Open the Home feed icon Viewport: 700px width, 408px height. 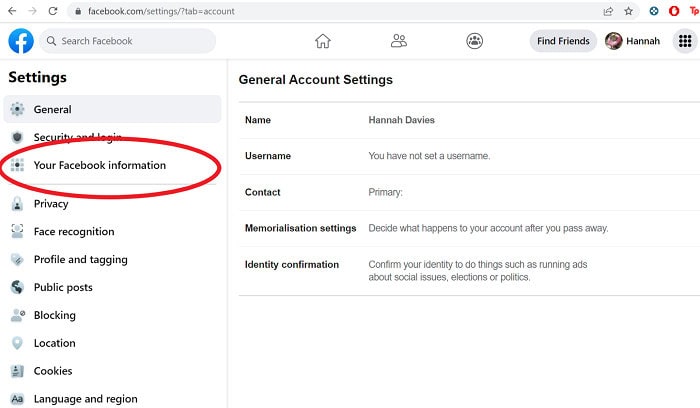tap(323, 41)
